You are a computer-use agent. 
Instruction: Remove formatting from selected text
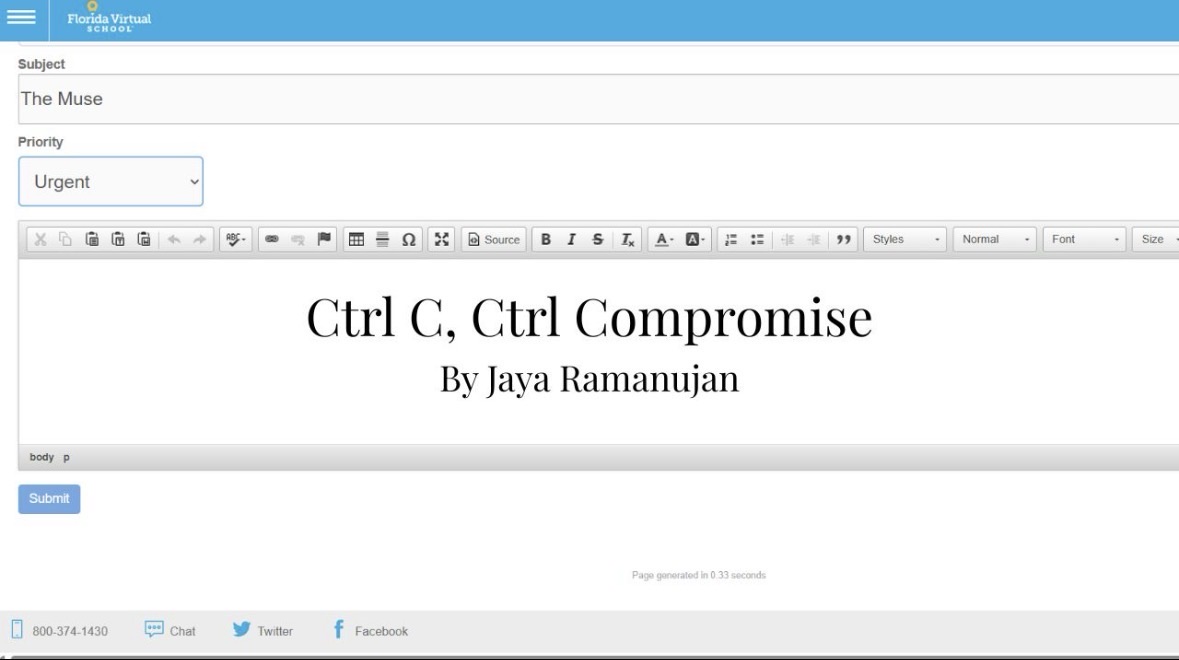click(x=627, y=239)
